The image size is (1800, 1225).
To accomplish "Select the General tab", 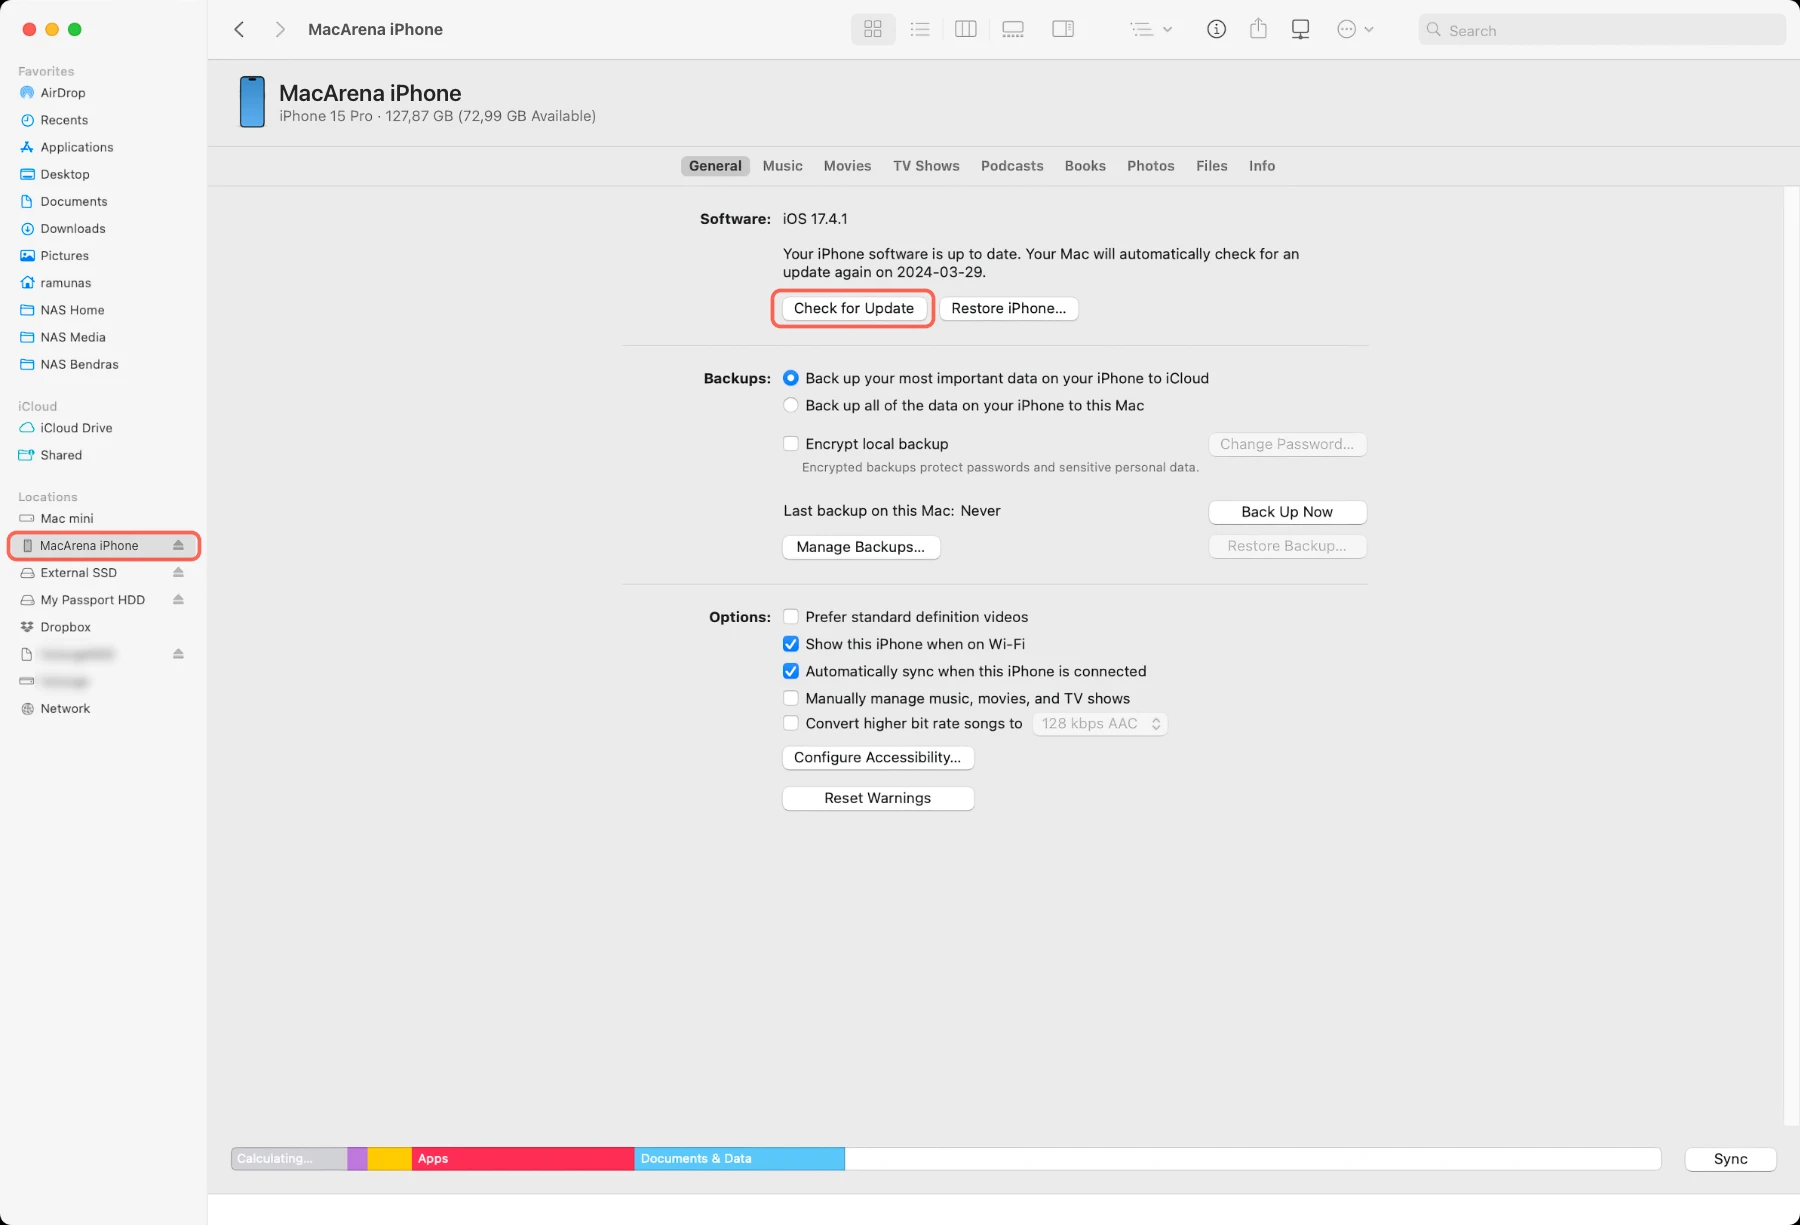I will point(715,166).
